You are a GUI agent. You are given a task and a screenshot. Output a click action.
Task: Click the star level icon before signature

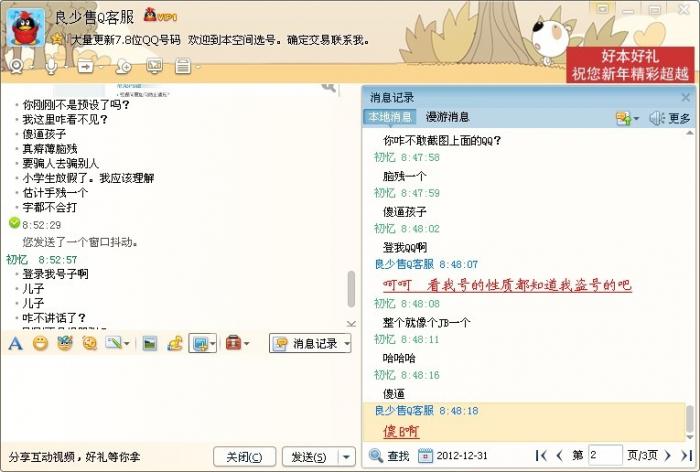coord(57,39)
